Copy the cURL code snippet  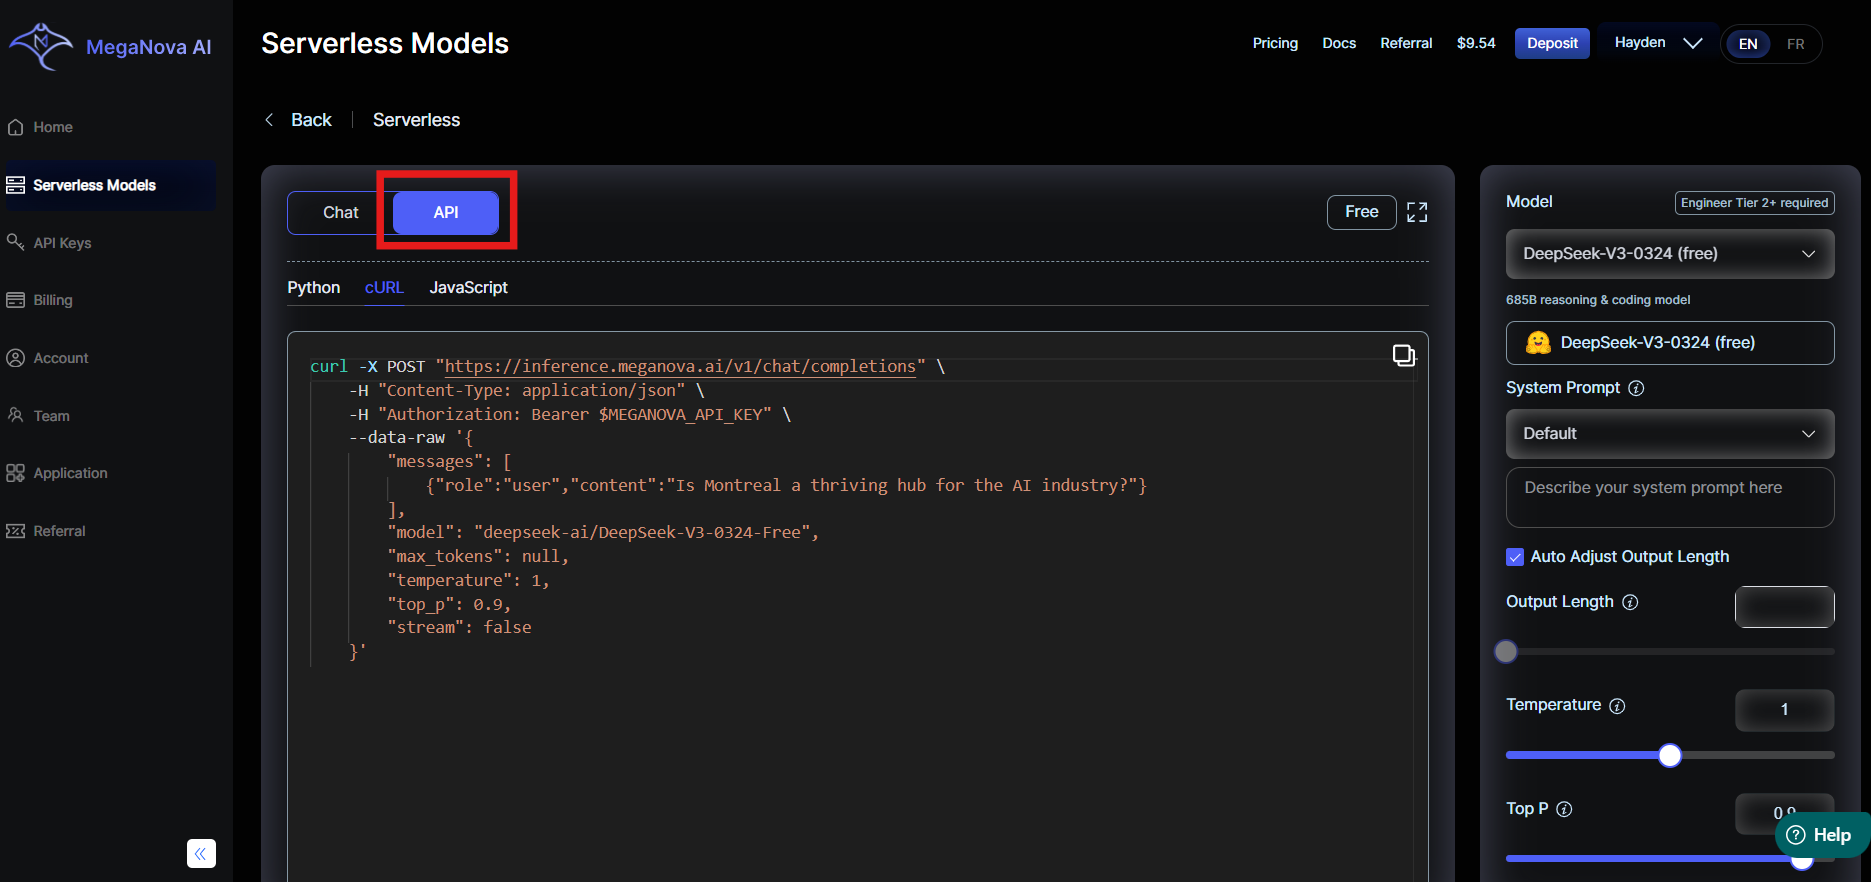1404,355
